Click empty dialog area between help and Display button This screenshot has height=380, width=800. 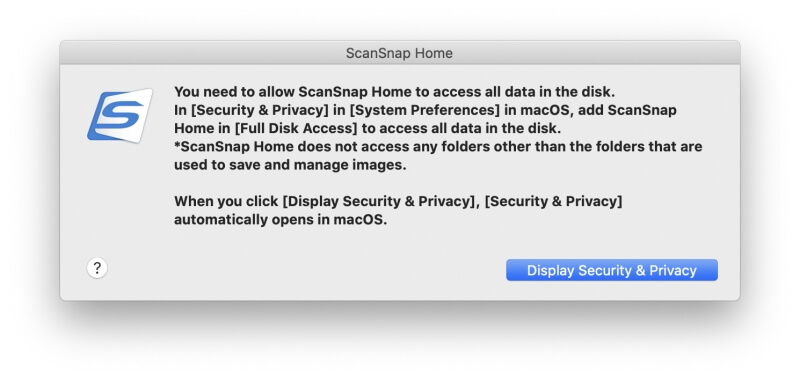click(306, 269)
